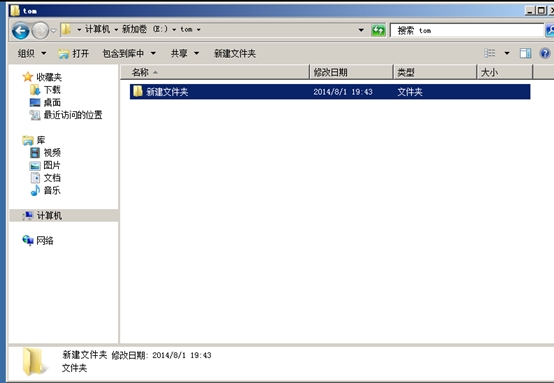Expand arrow after 新加卷 (E:) in breadcrumb

point(174,30)
